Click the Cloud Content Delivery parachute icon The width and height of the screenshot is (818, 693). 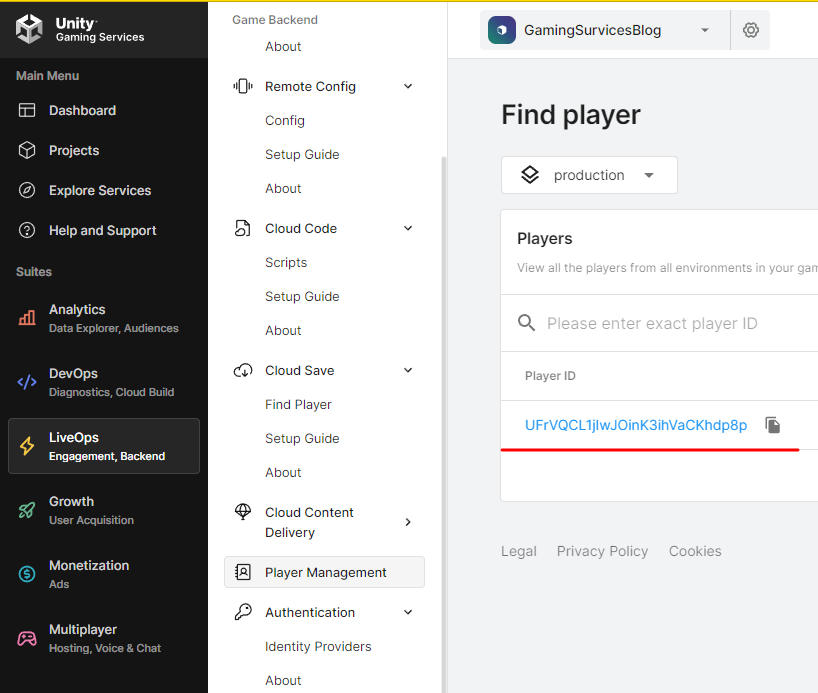pos(243,512)
